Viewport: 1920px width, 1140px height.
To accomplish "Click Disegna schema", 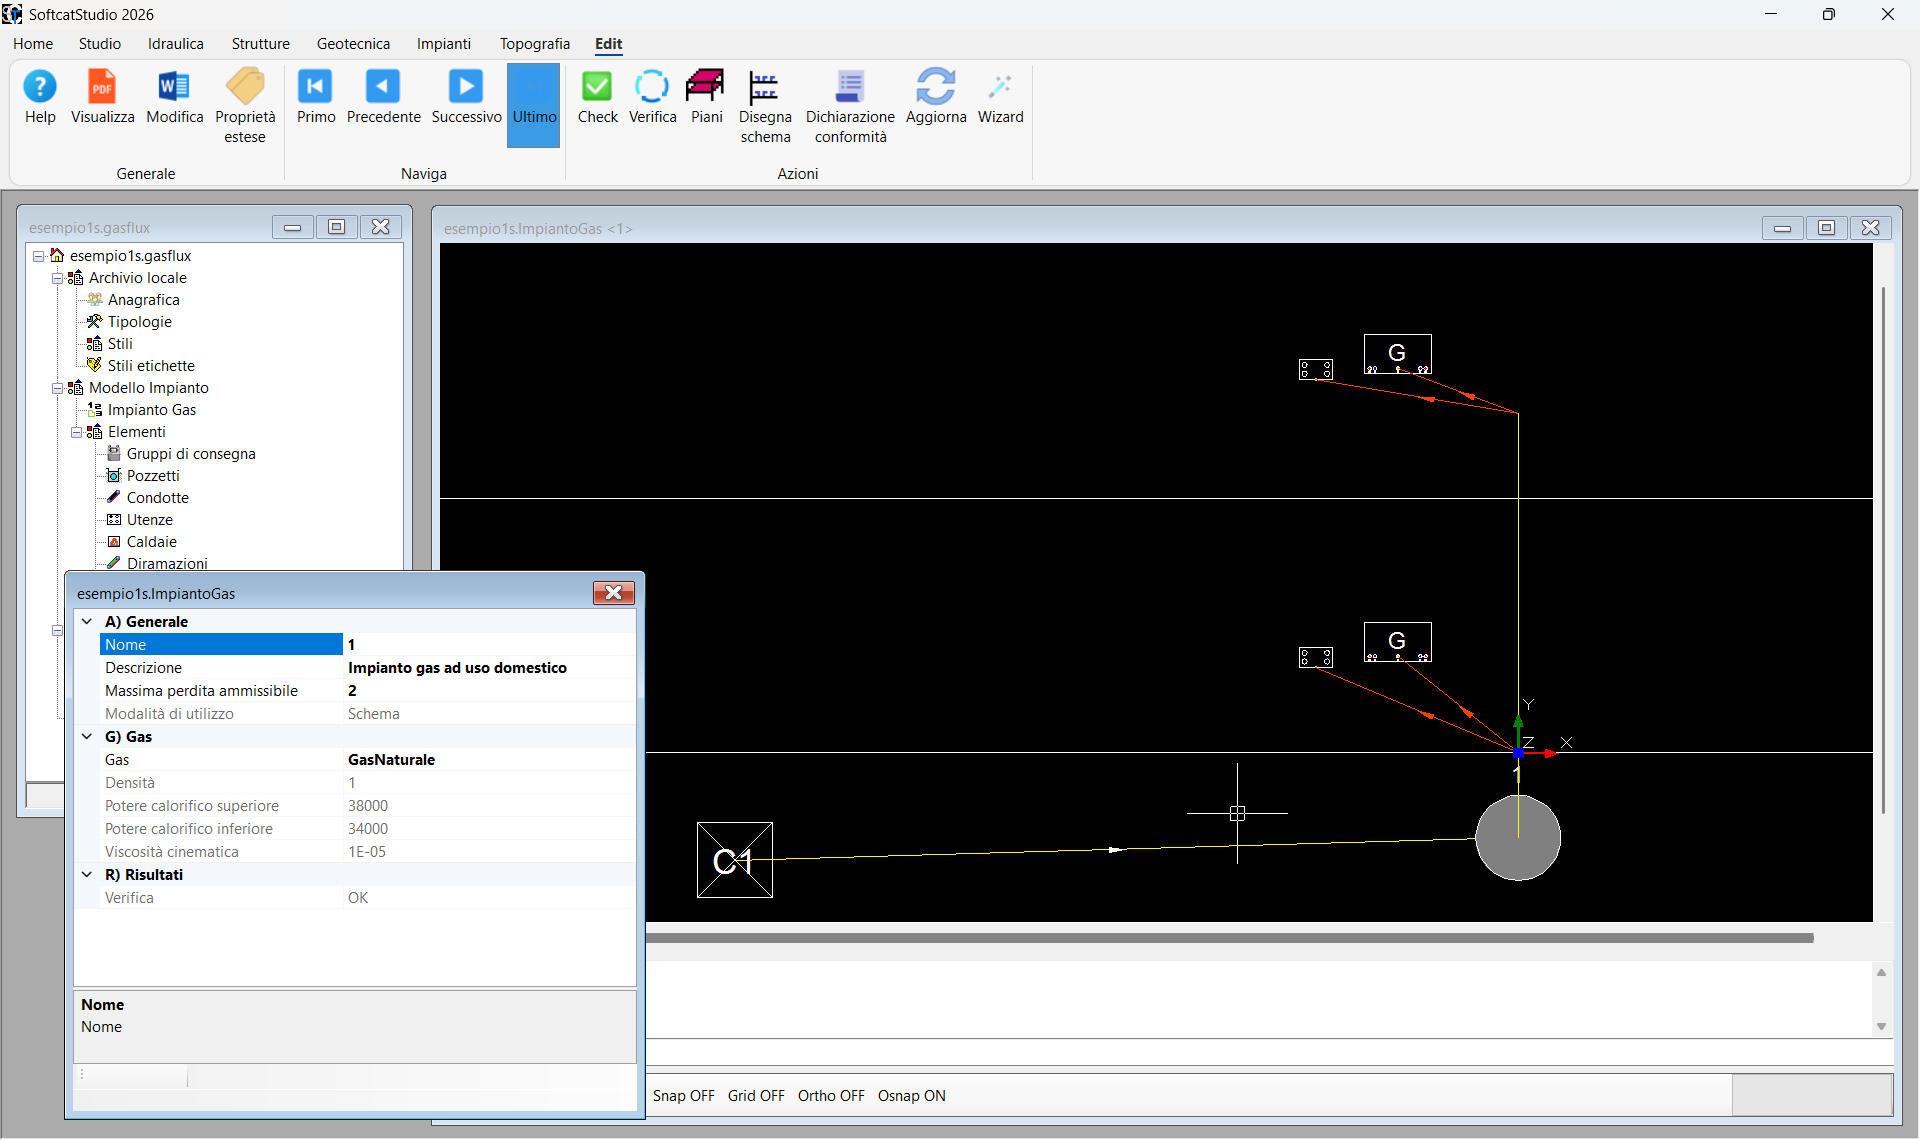I will coord(765,106).
